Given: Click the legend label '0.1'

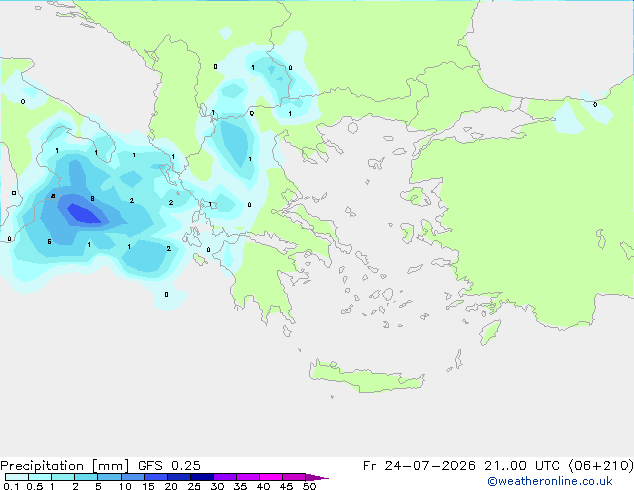Looking at the screenshot, I should click(11, 486).
